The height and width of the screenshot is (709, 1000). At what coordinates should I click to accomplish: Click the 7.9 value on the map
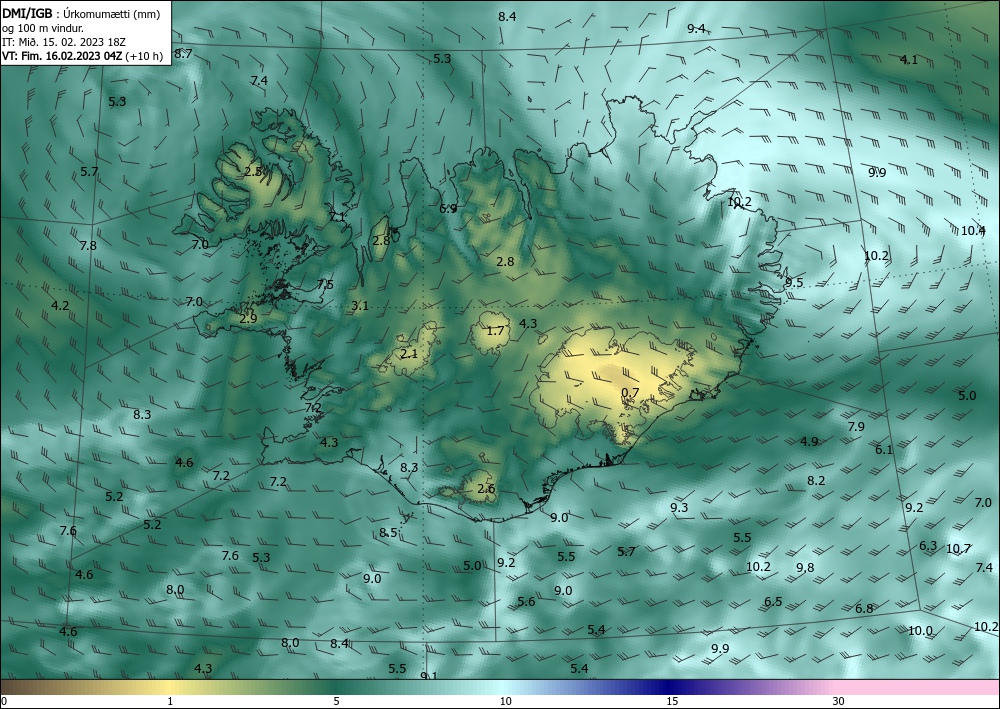(x=856, y=427)
